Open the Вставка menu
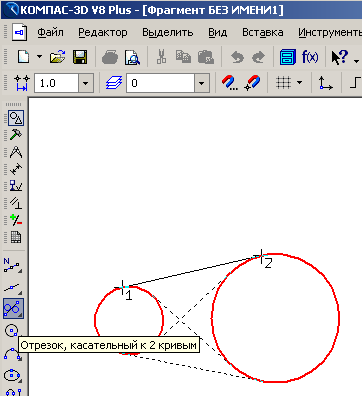The height and width of the screenshot is (396, 362). click(x=263, y=32)
